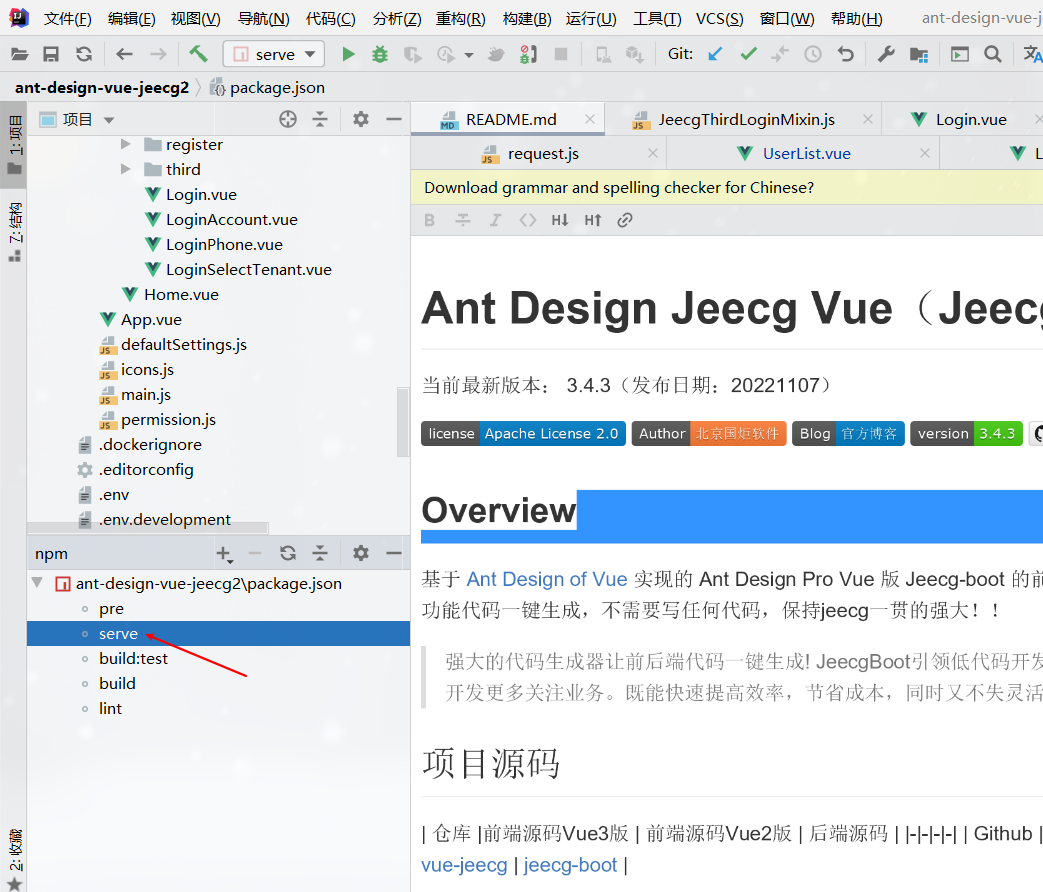Viewport: 1043px width, 892px height.
Task: Click the Search Everywhere magnifier
Action: (992, 54)
